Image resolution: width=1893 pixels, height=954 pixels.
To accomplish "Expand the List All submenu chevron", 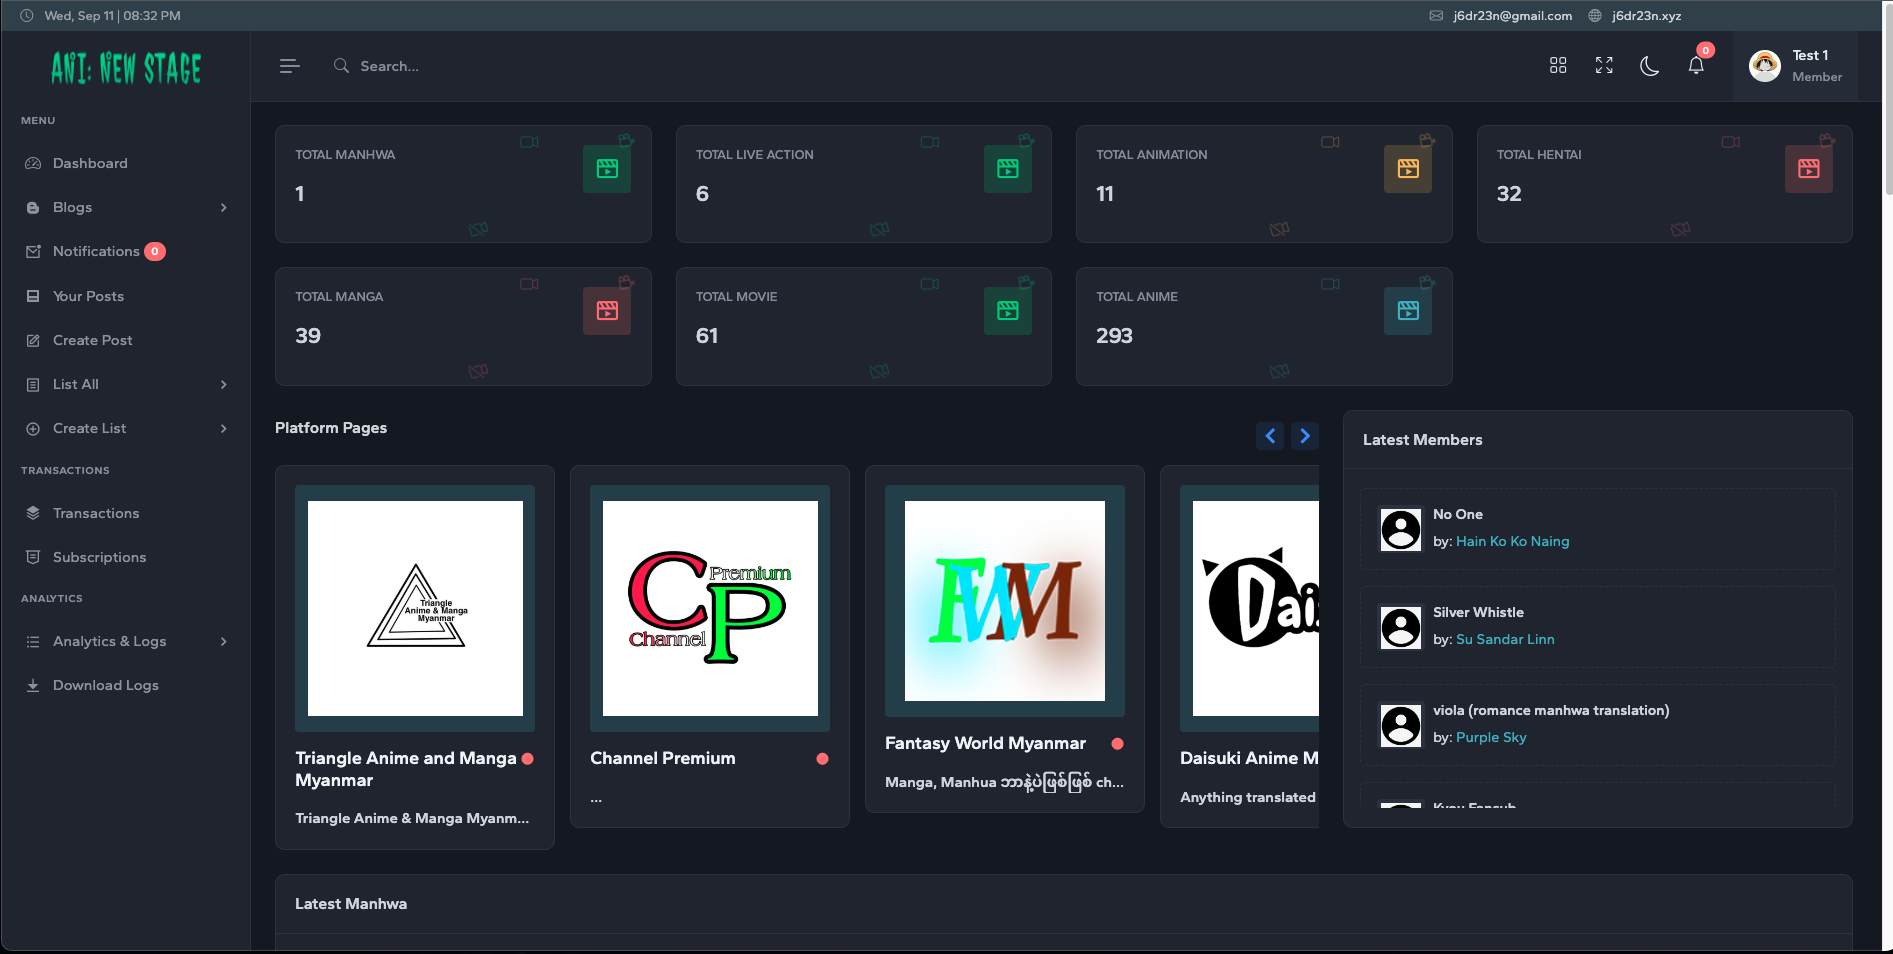I will [x=224, y=384].
